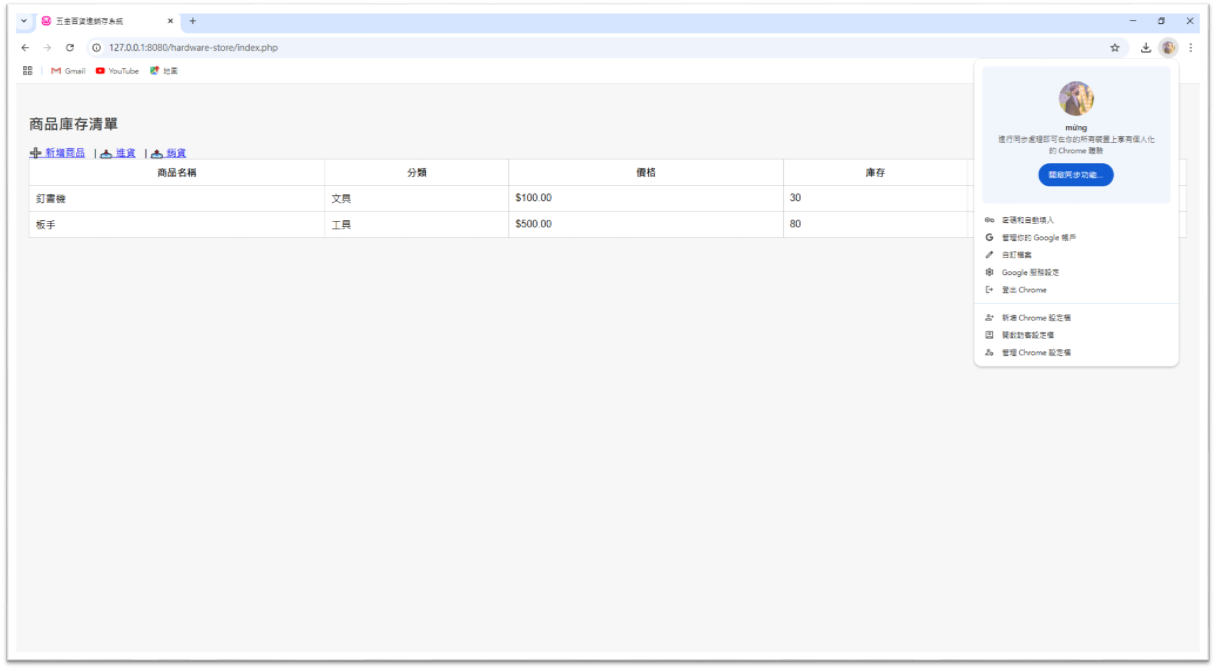Open the apps grid in bookmarks bar
The width and height of the screenshot is (1217, 670).
coord(28,71)
